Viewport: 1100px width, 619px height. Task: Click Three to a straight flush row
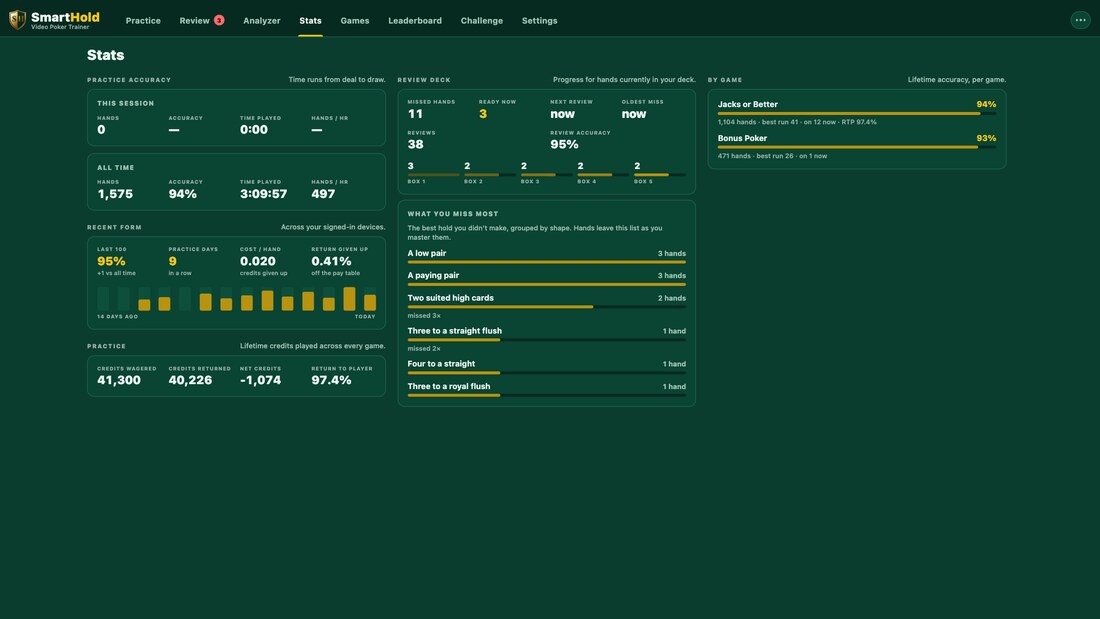546,340
